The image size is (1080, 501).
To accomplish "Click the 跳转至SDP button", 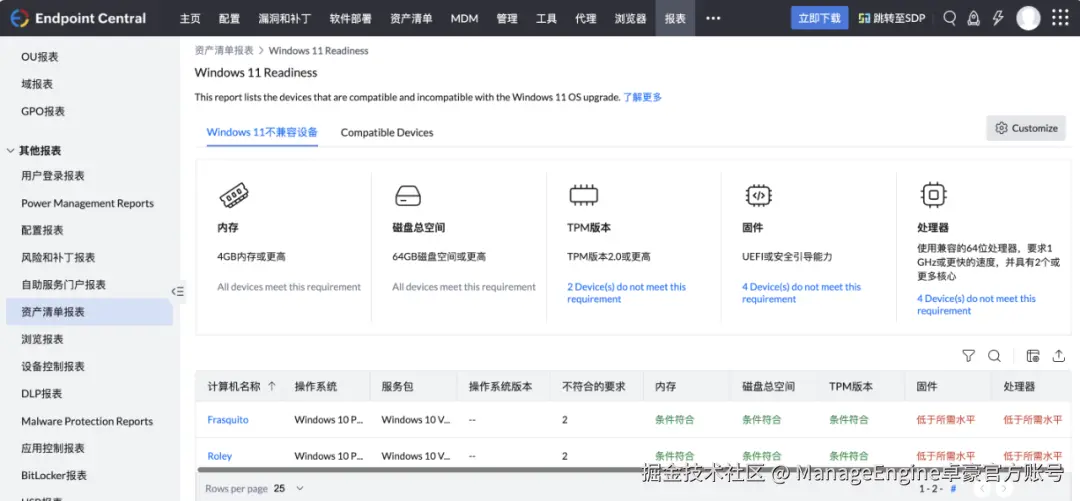I will click(892, 18).
